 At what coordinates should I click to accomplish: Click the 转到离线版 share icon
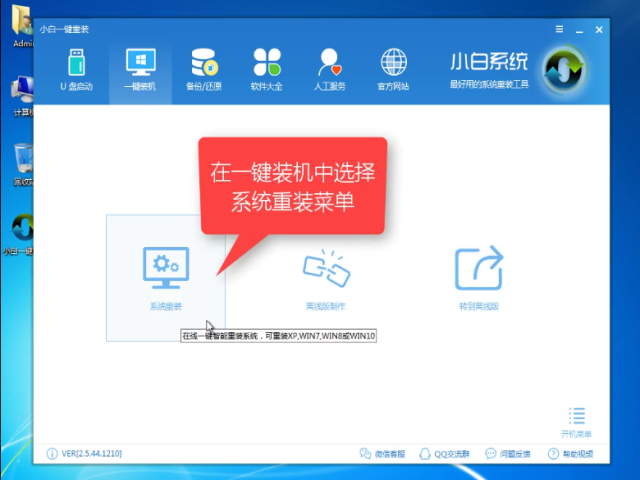click(x=478, y=268)
